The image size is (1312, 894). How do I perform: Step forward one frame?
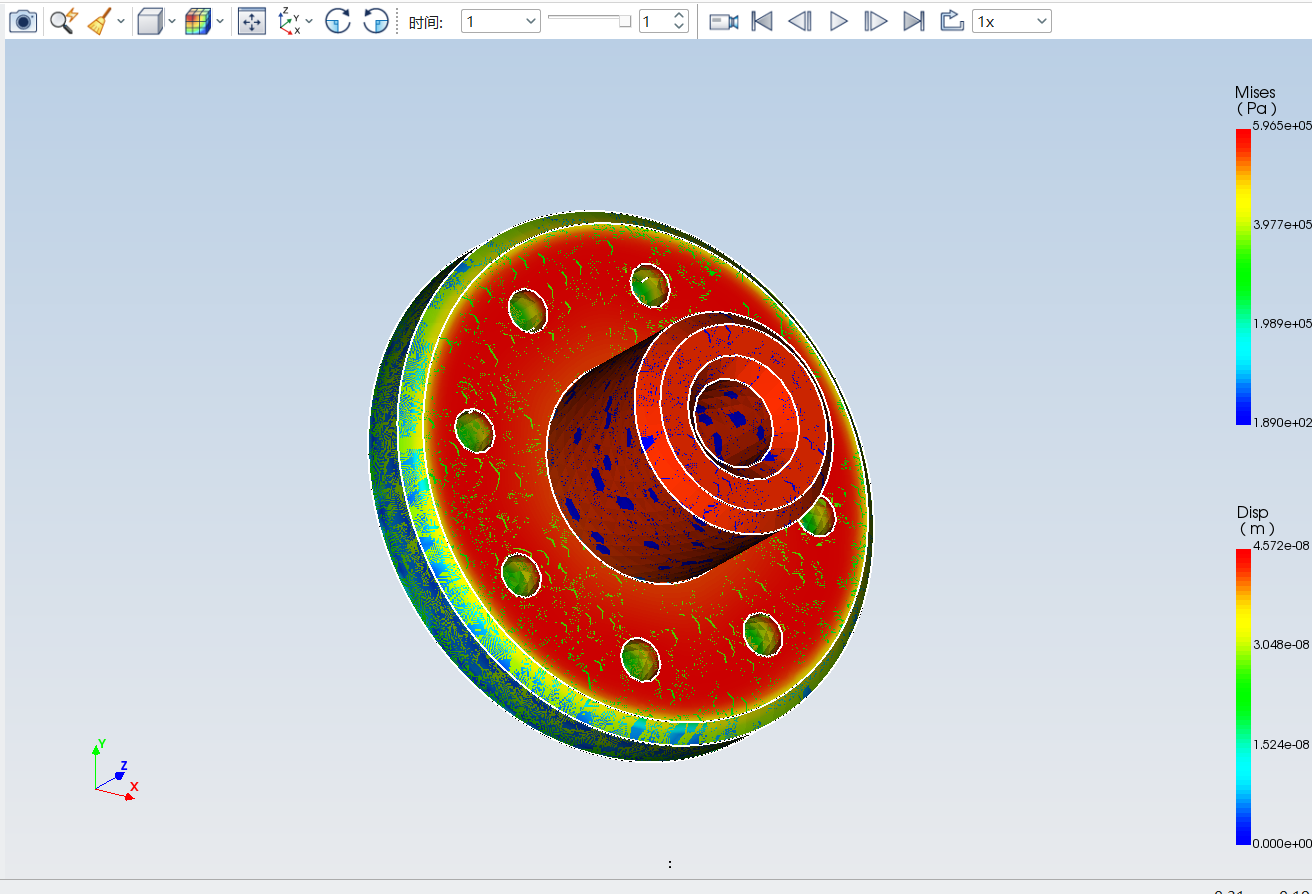click(876, 21)
